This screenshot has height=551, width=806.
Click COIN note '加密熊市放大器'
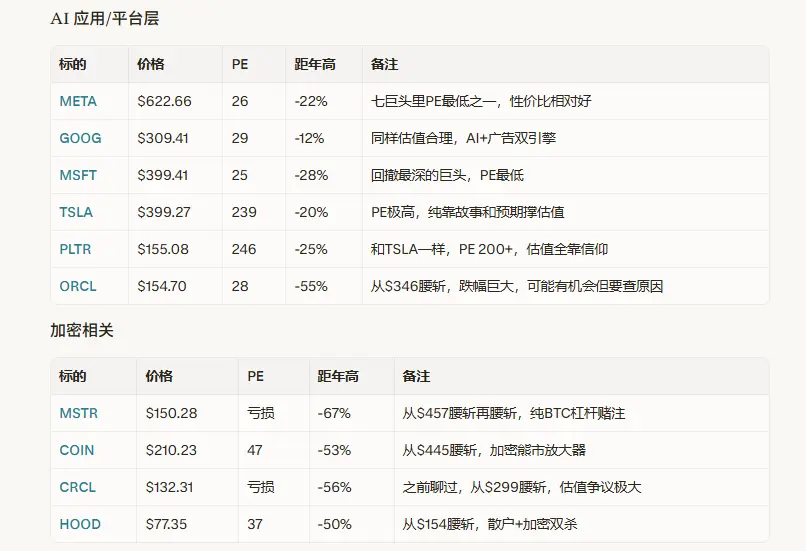click(538, 450)
